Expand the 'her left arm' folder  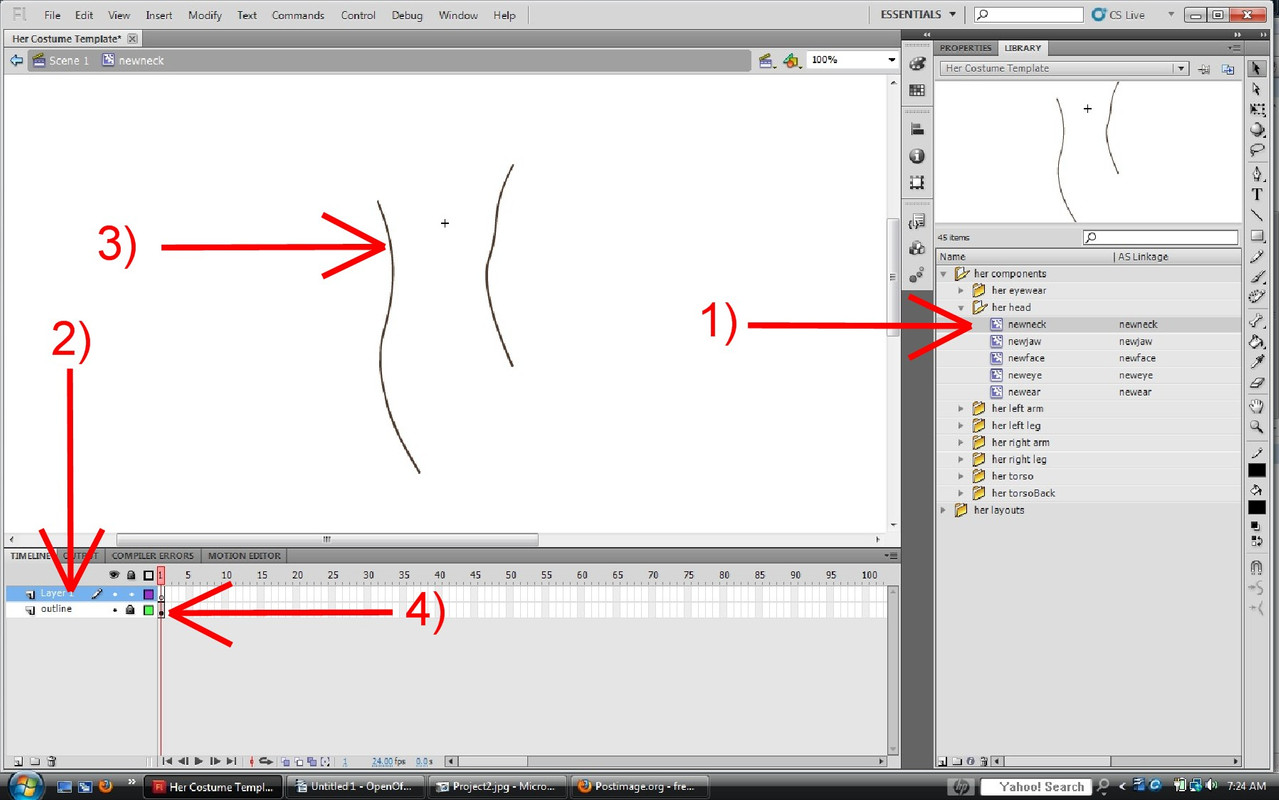(x=961, y=409)
